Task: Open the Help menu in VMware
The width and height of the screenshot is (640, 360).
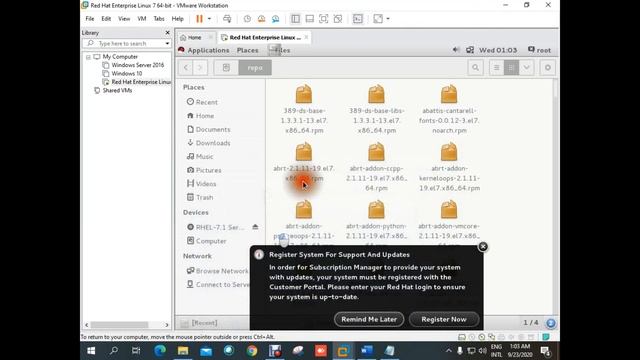Action: coord(178,19)
